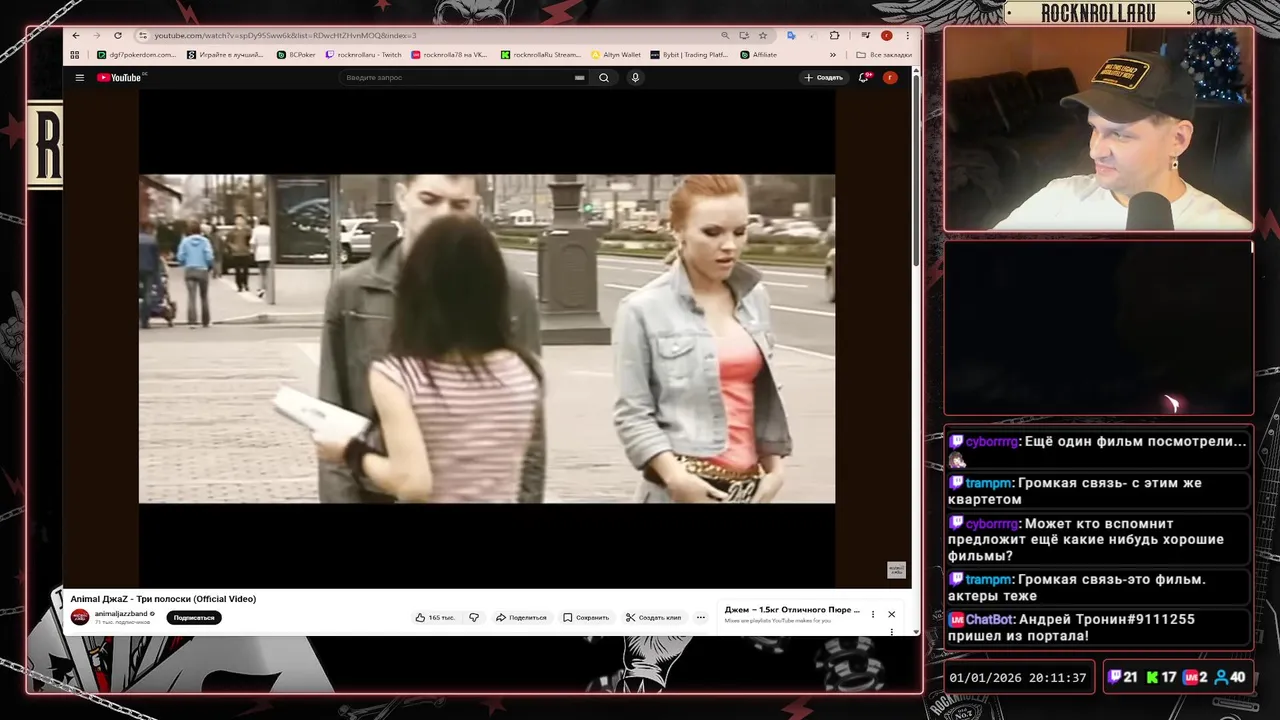
Task: Click the address bar URL
Action: [x=285, y=35]
